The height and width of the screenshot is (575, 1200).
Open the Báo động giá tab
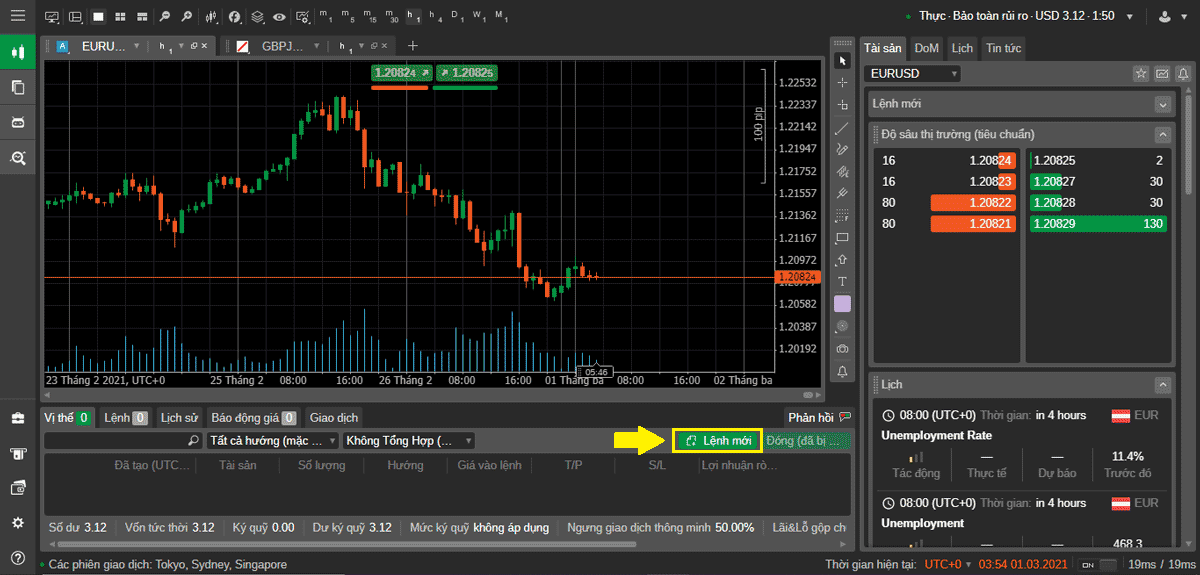tap(253, 418)
